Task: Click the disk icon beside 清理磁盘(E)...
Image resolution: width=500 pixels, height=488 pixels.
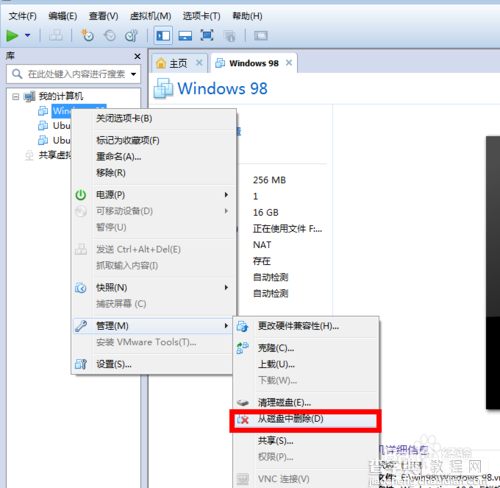Action: click(243, 403)
